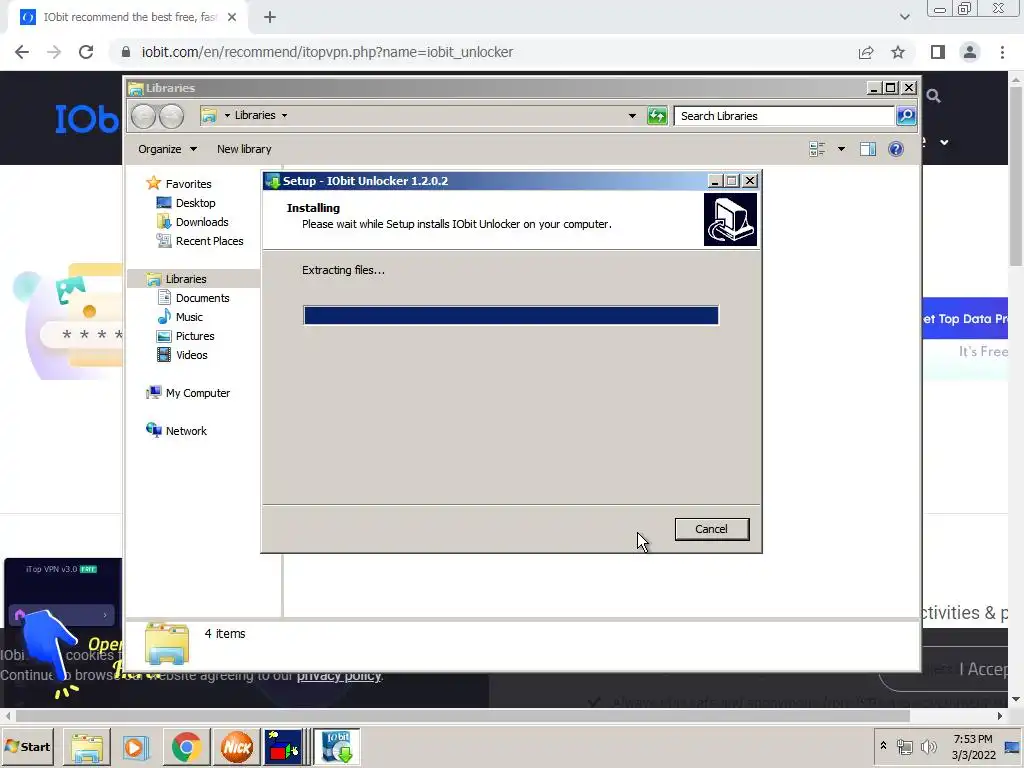
Task: Click New library in Libraries toolbar
Action: tap(244, 149)
